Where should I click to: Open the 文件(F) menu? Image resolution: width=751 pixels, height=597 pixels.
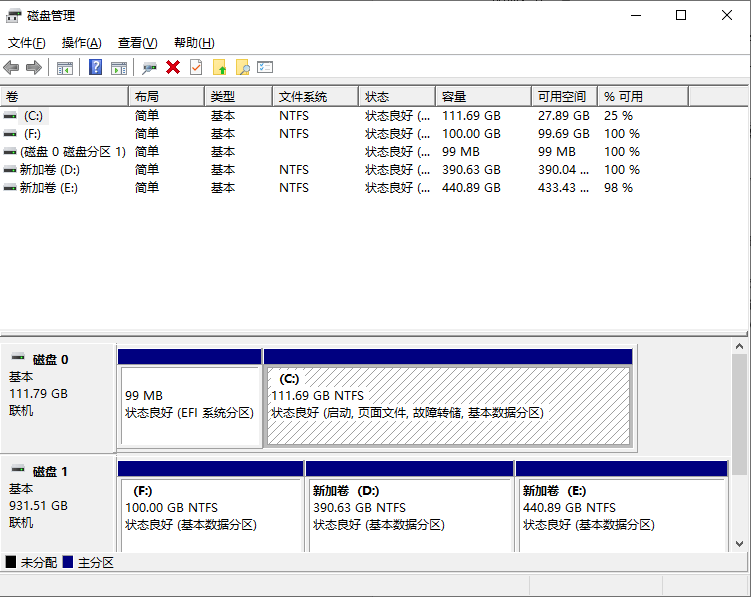point(27,43)
